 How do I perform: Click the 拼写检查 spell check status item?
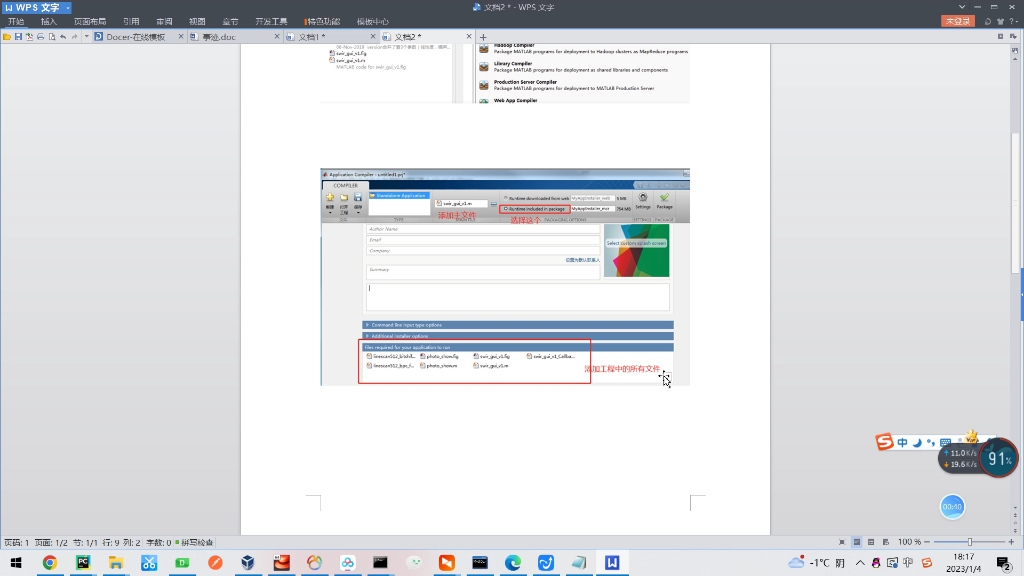194,543
